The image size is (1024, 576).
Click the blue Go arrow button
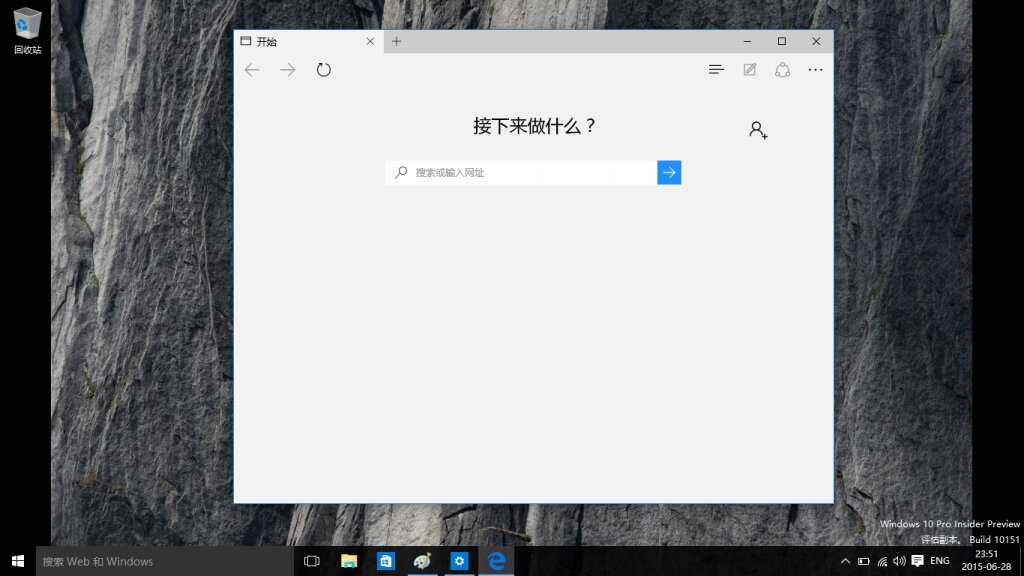669,172
